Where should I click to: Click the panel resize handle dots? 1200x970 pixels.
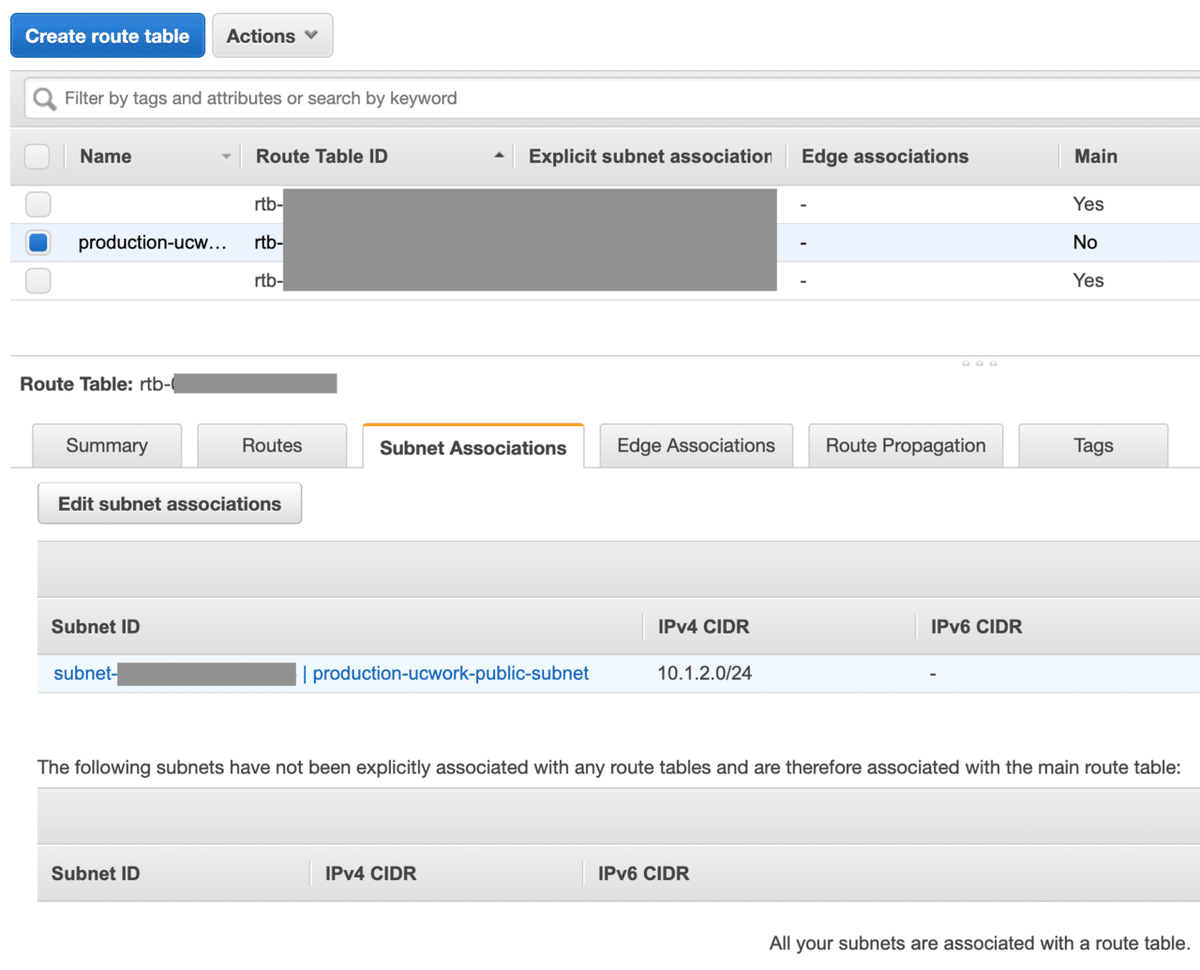pyautogui.click(x=979, y=363)
